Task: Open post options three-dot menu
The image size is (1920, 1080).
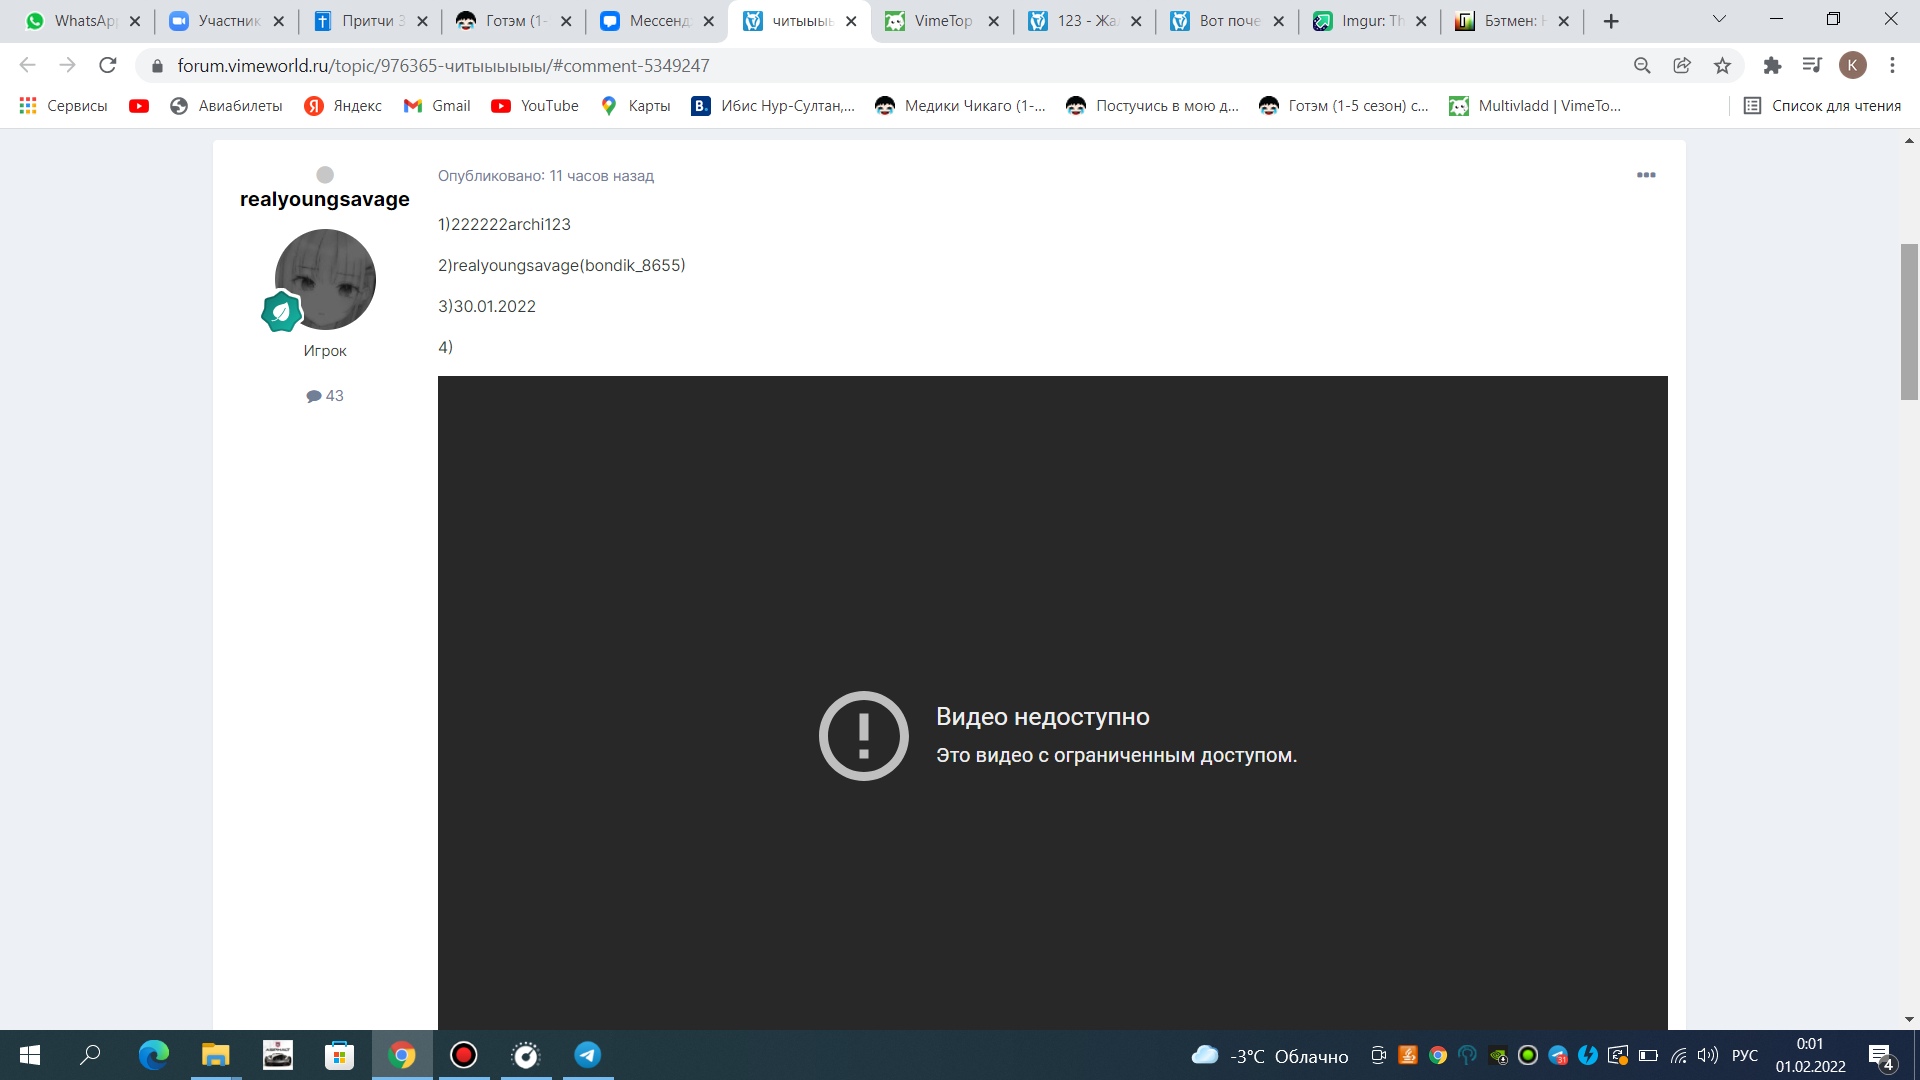Action: click(1646, 175)
